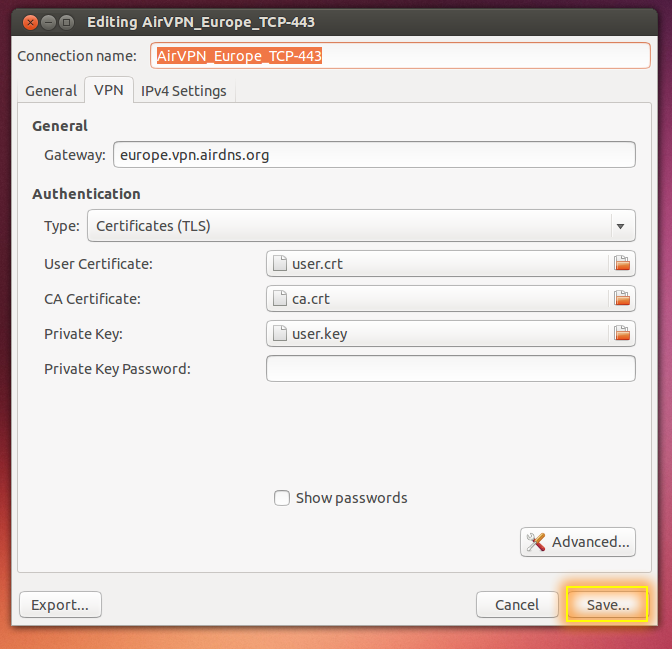Click the folder icon for Private Key

(622, 334)
